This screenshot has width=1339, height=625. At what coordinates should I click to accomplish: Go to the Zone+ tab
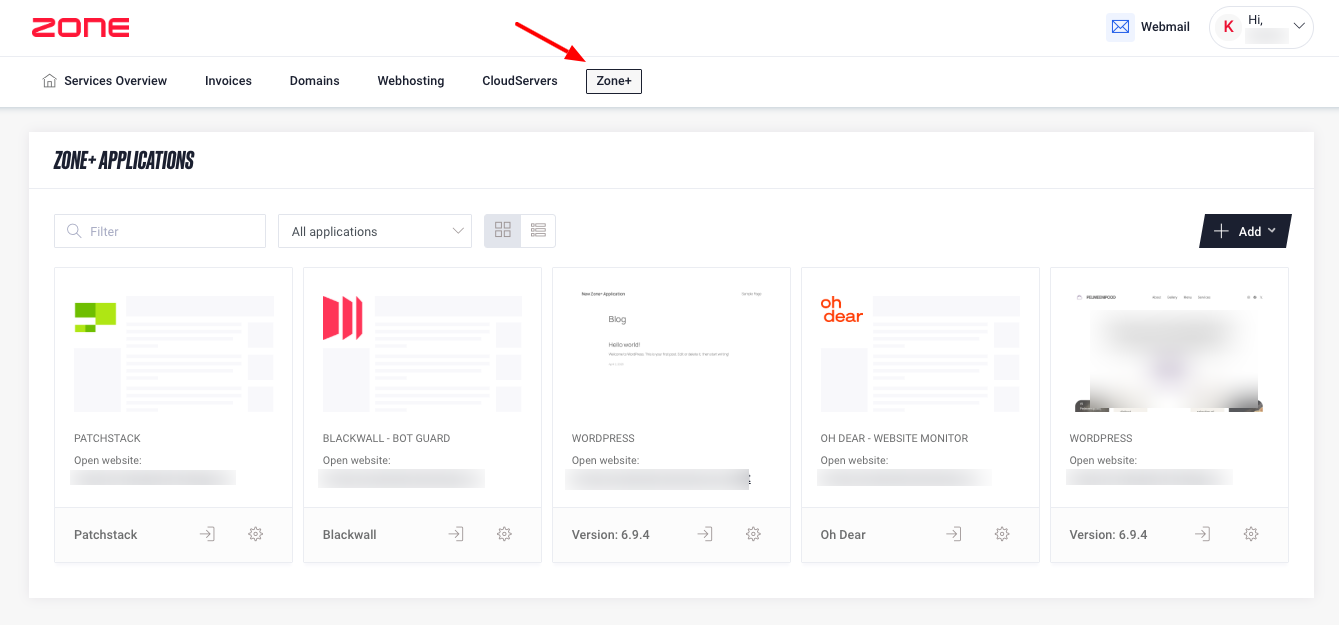pos(614,81)
